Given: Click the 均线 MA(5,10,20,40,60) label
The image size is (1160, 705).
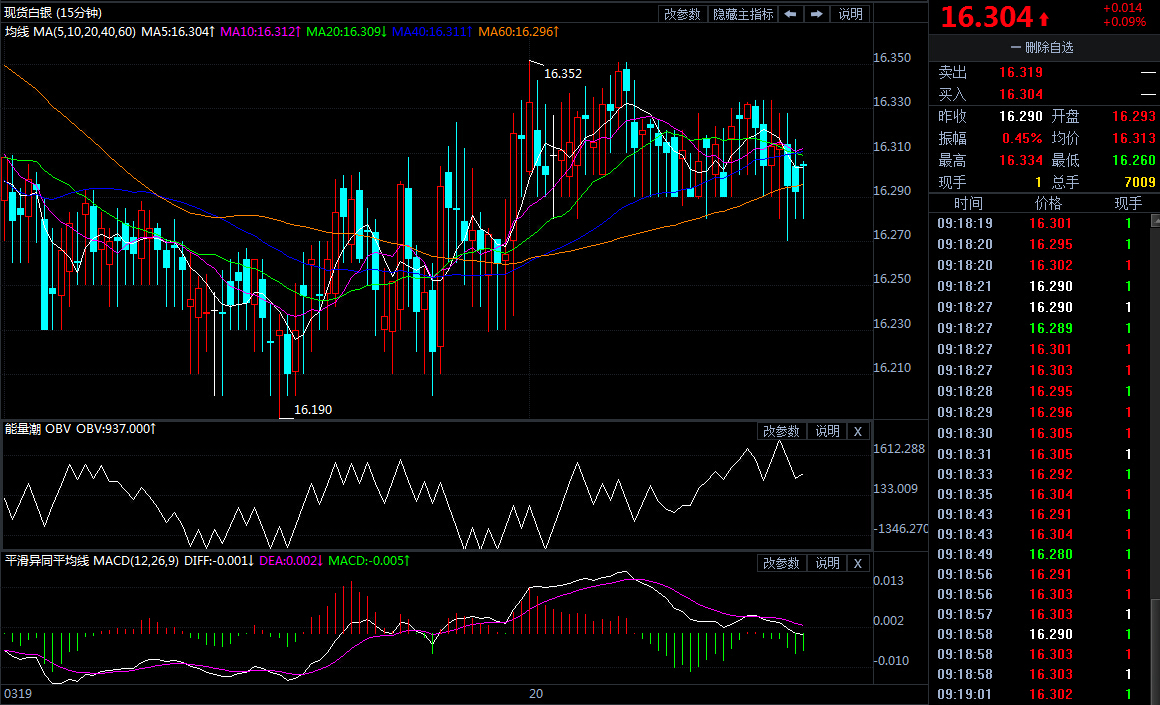Looking at the screenshot, I should click(70, 32).
